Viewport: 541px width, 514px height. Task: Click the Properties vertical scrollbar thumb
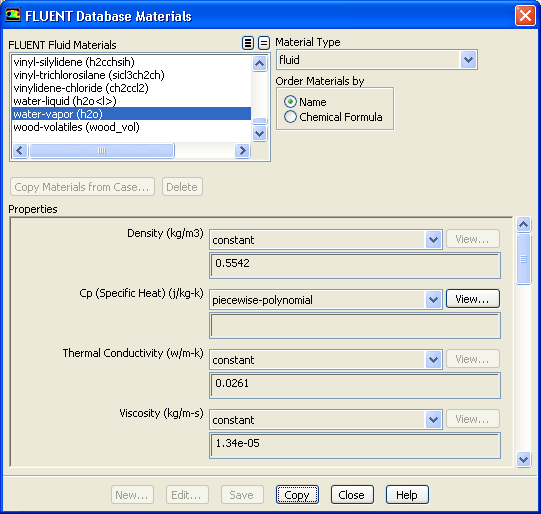tap(523, 259)
